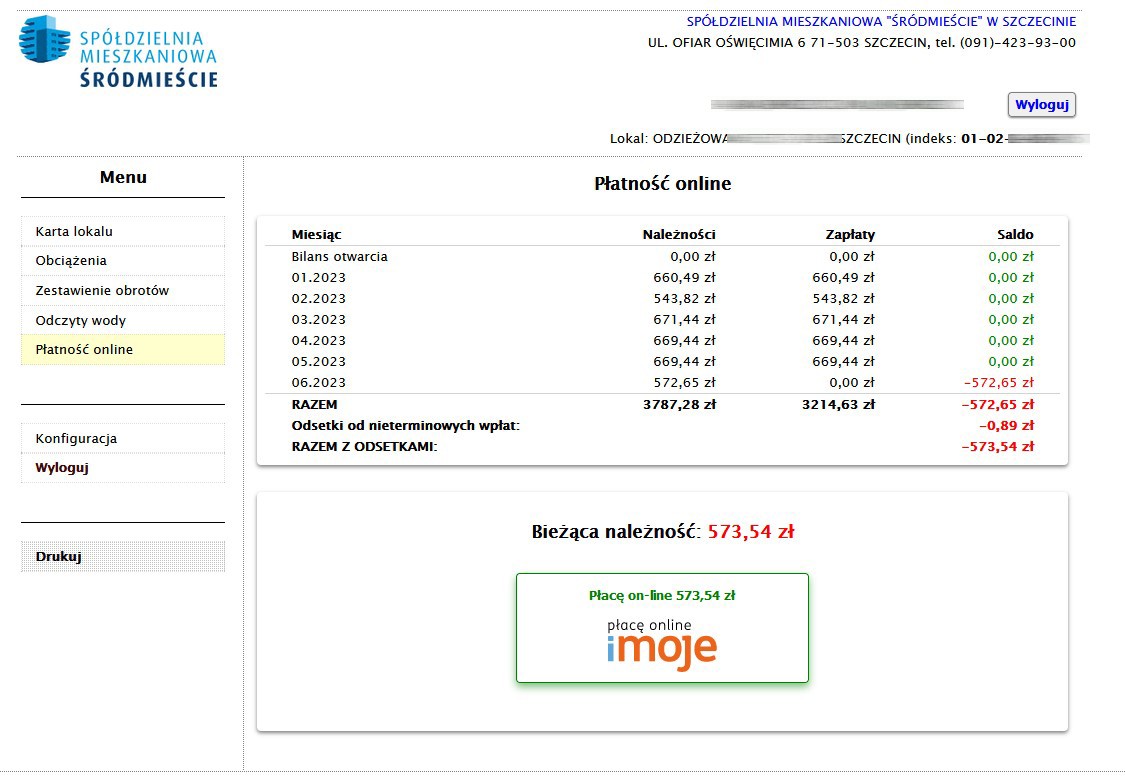Image resolution: width=1125 pixels, height=778 pixels.
Task: Click the imoje payment logo
Action: click(x=661, y=642)
